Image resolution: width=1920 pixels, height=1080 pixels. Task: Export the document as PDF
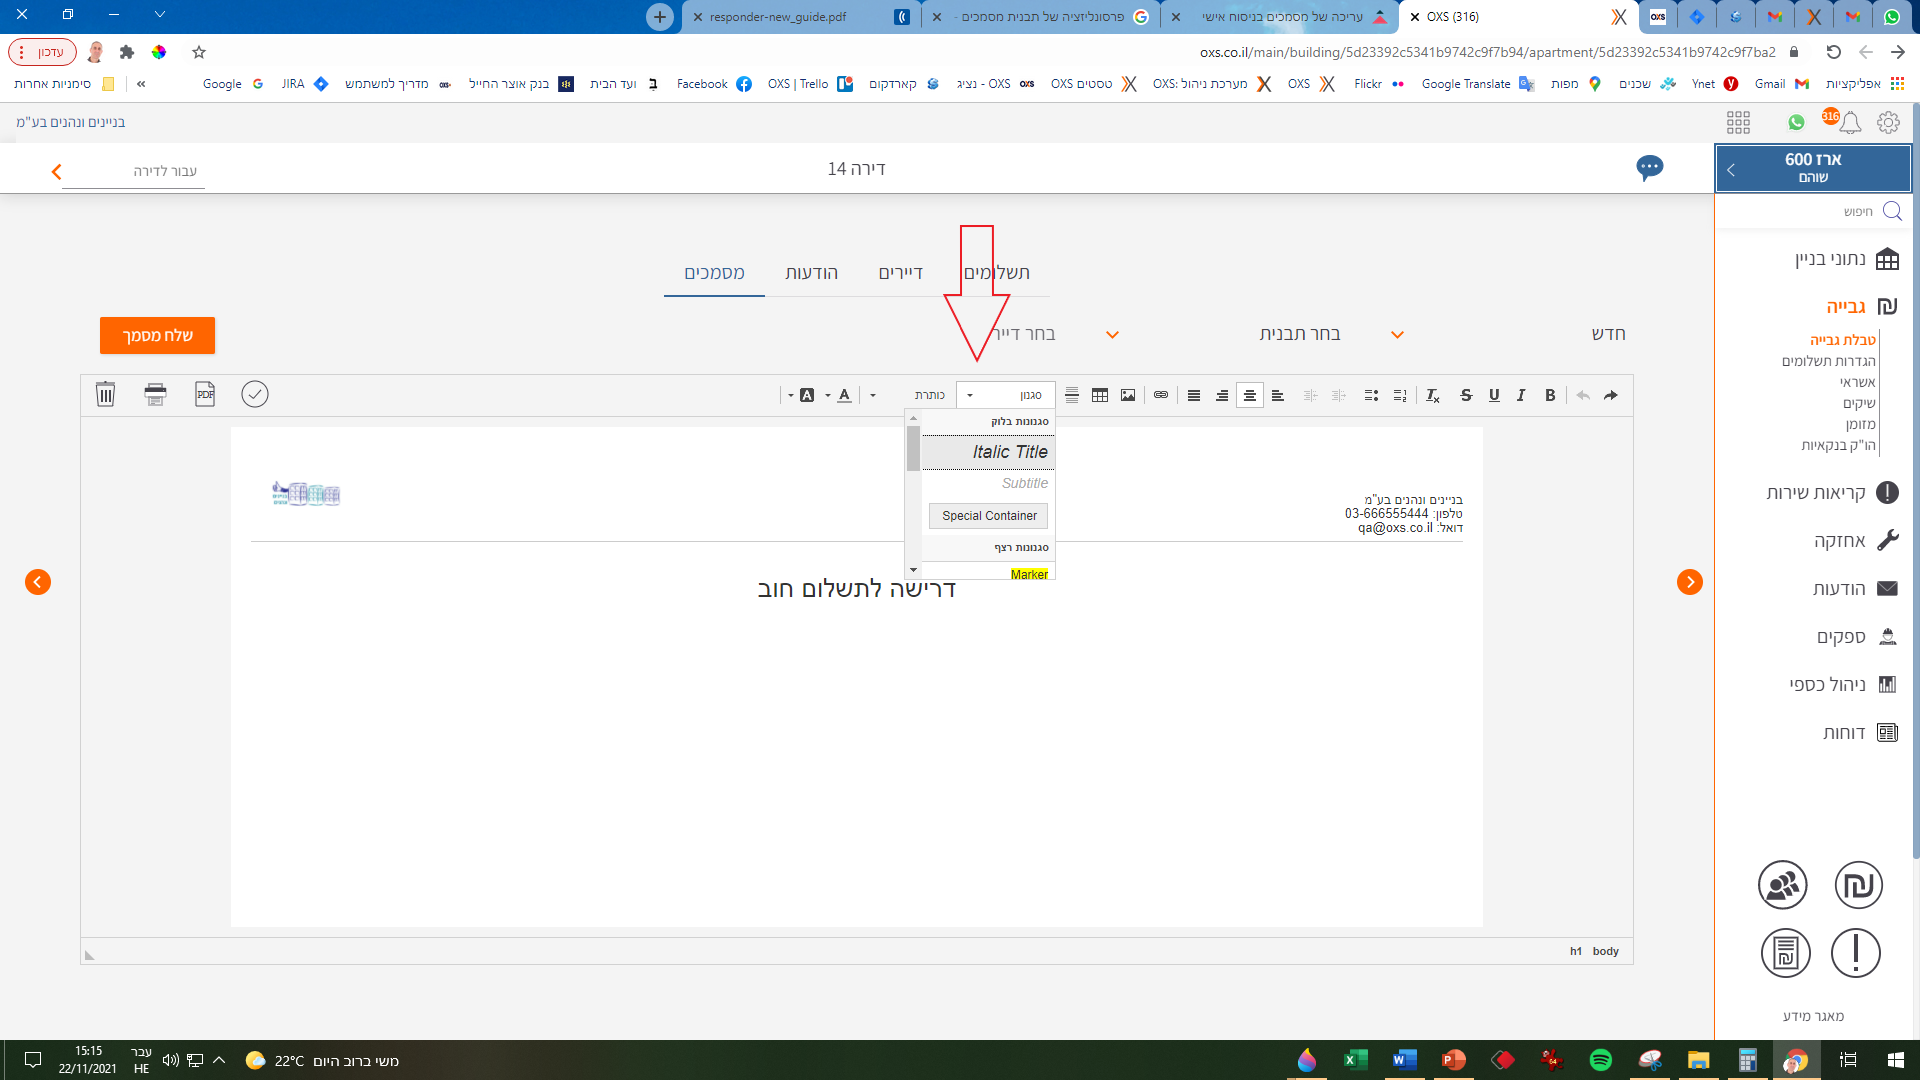point(205,394)
